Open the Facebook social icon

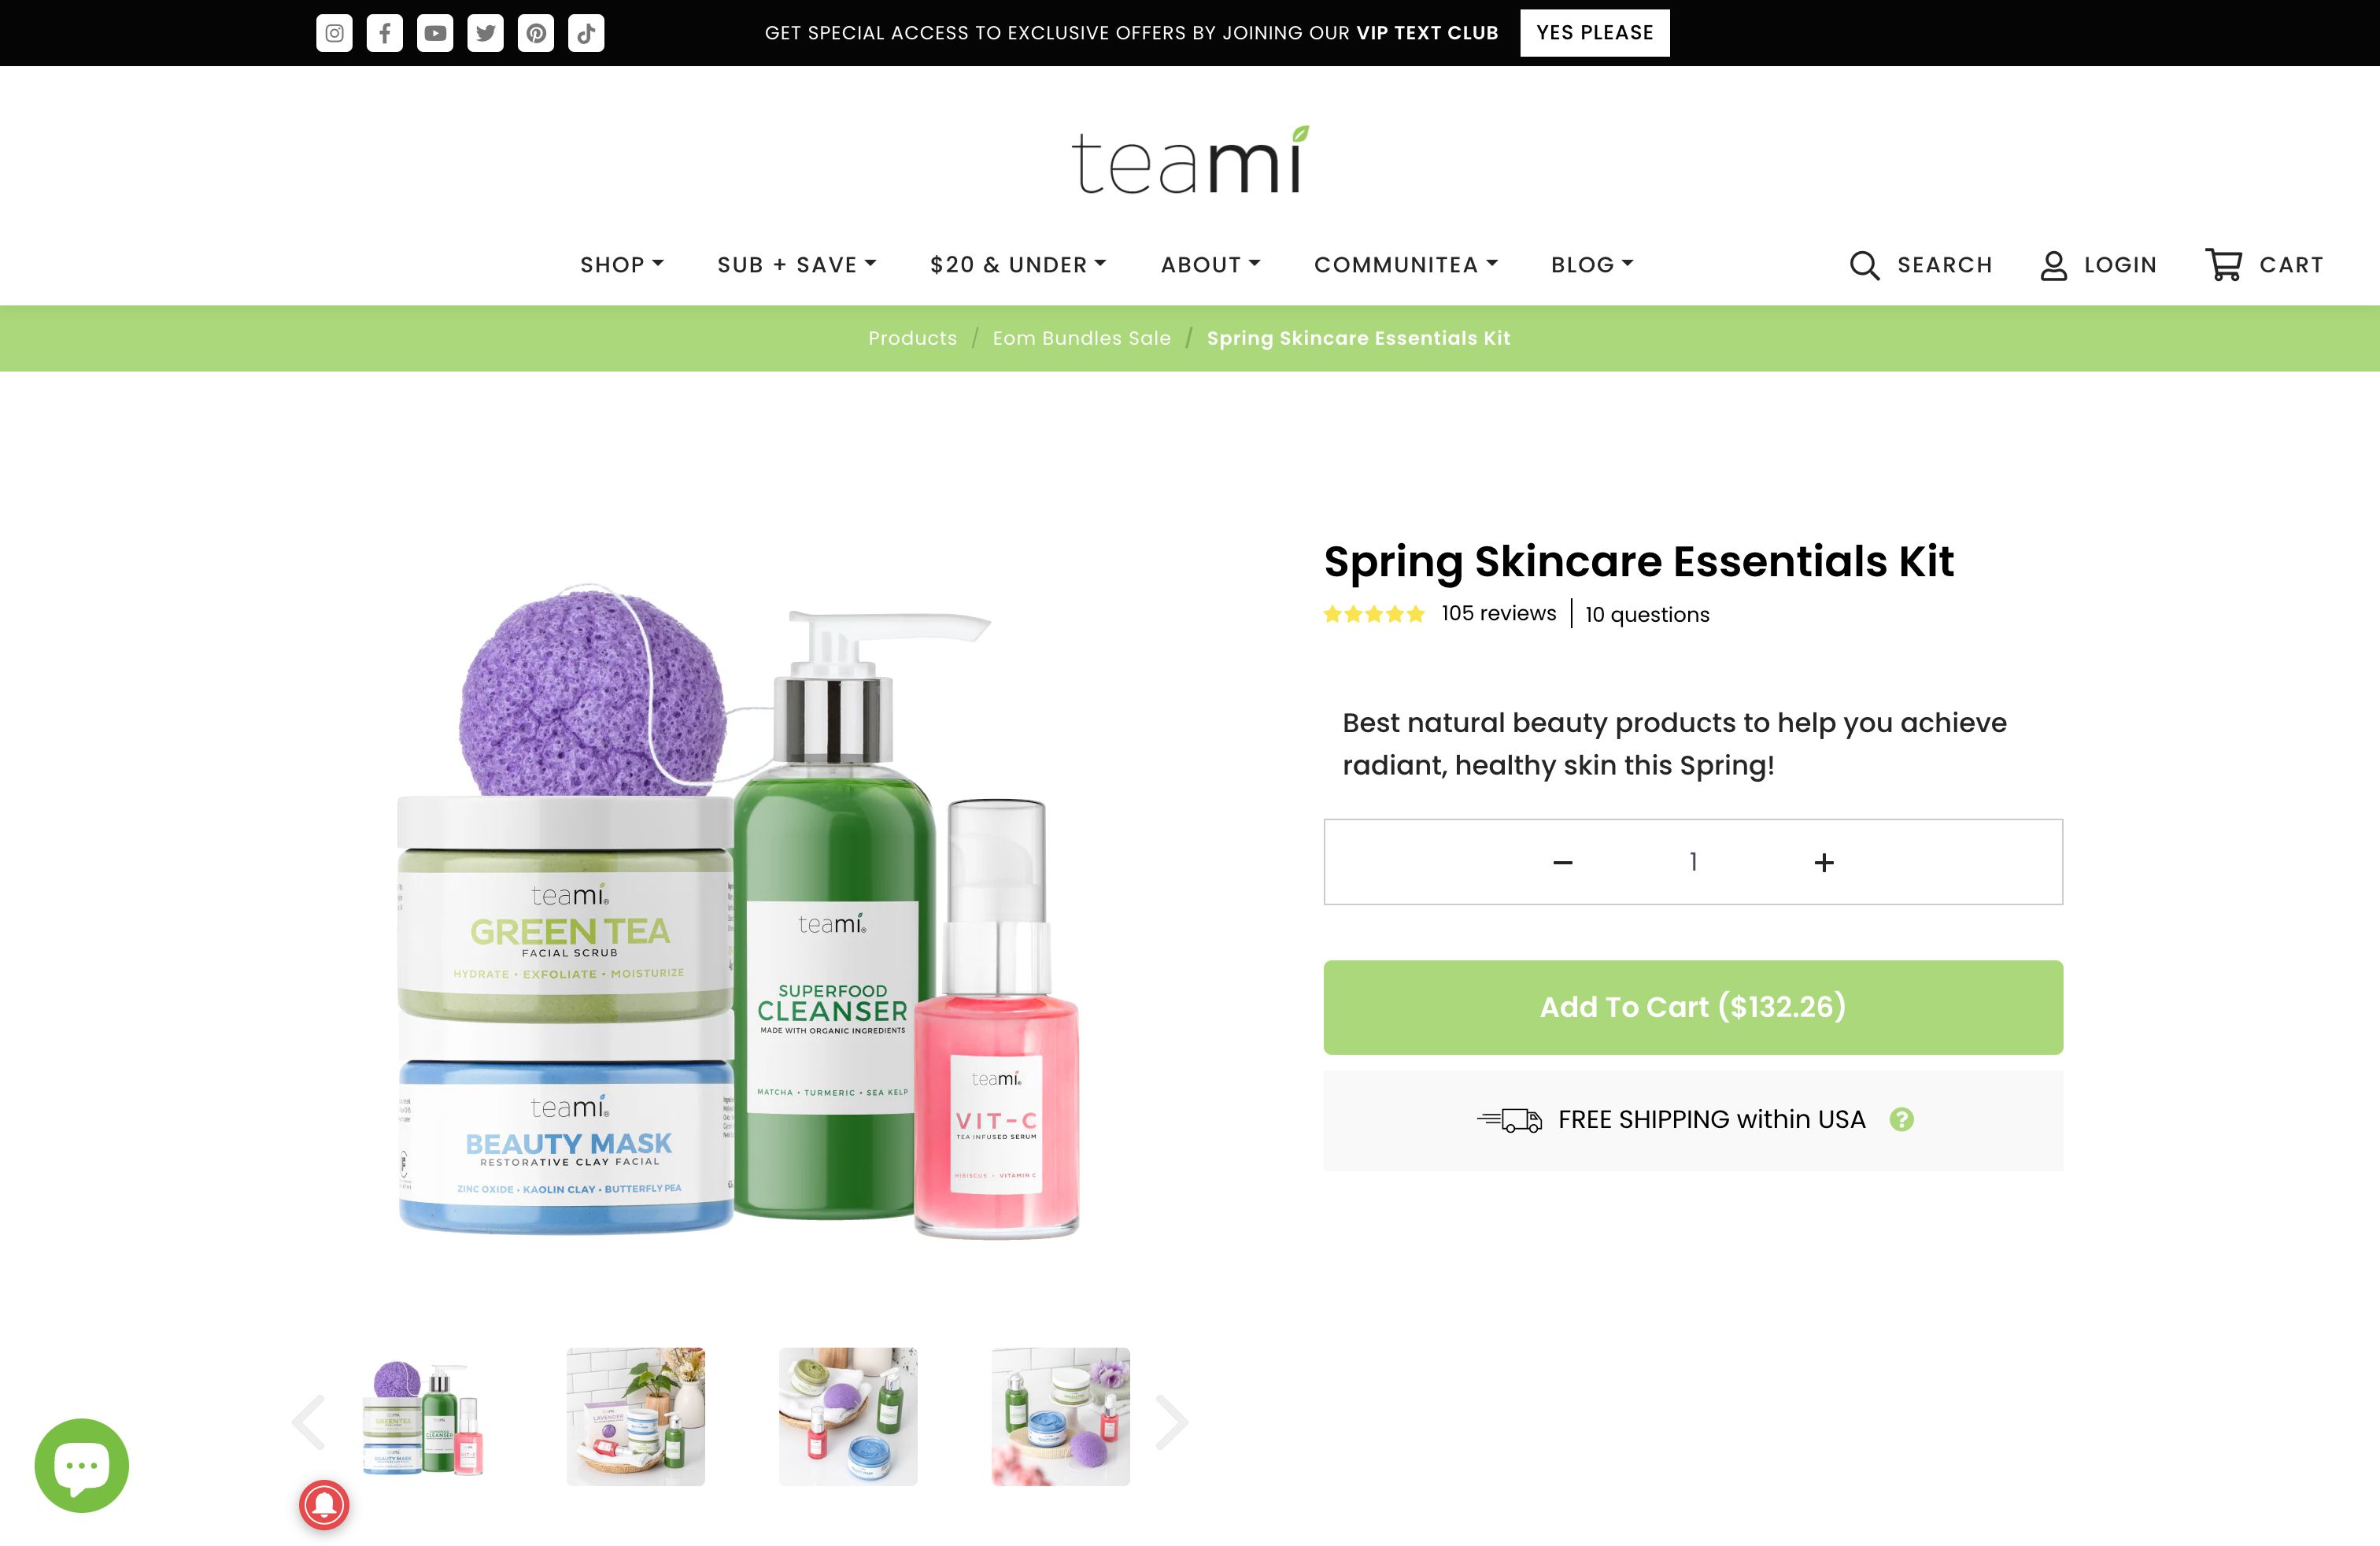pyautogui.click(x=385, y=33)
